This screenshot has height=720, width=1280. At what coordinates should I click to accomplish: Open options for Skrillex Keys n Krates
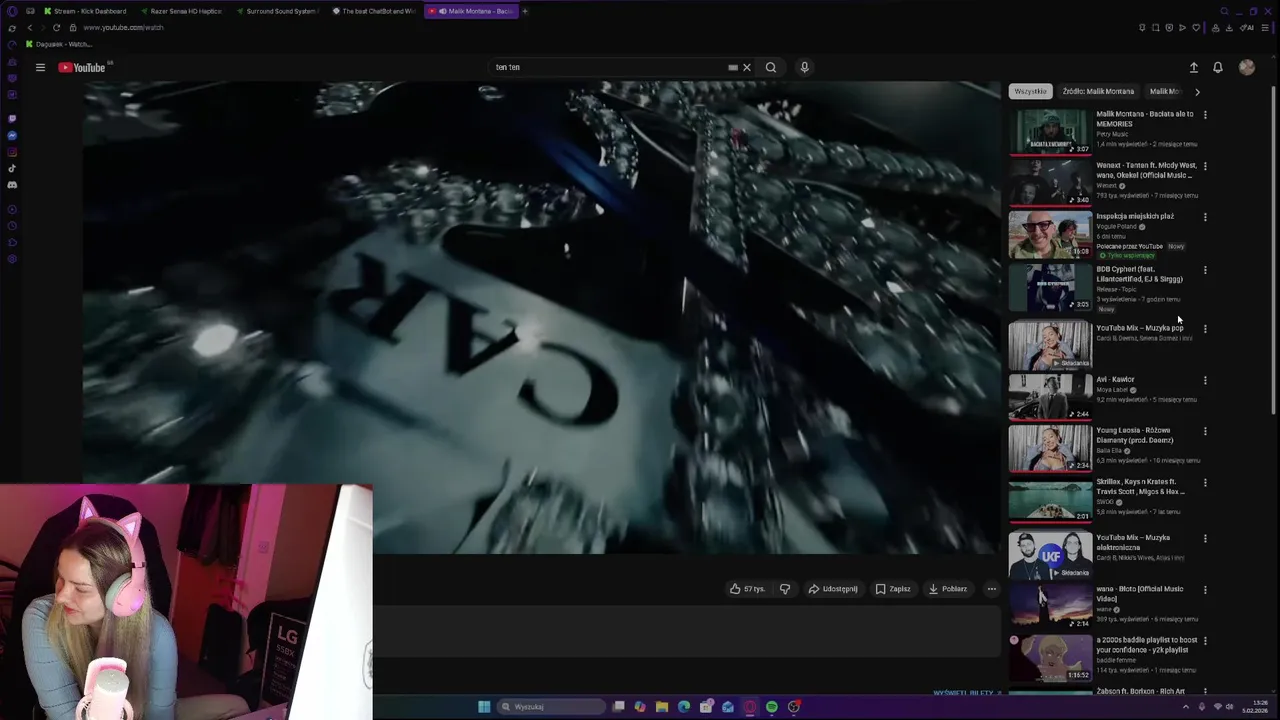pos(1205,482)
